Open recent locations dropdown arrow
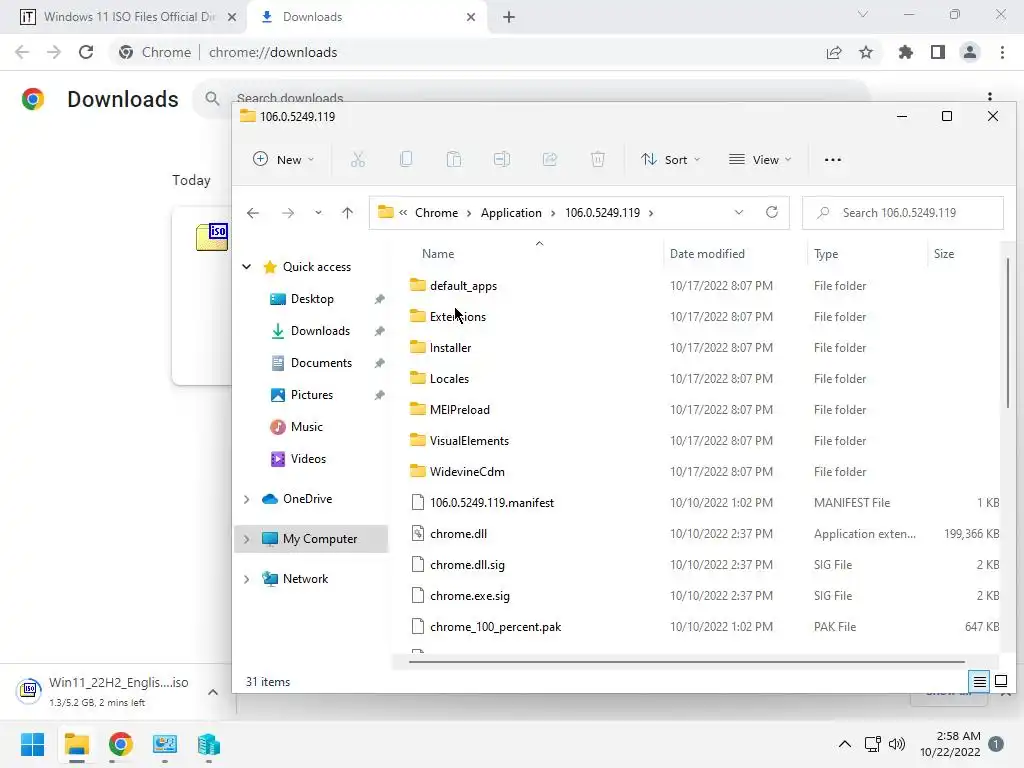 318,213
